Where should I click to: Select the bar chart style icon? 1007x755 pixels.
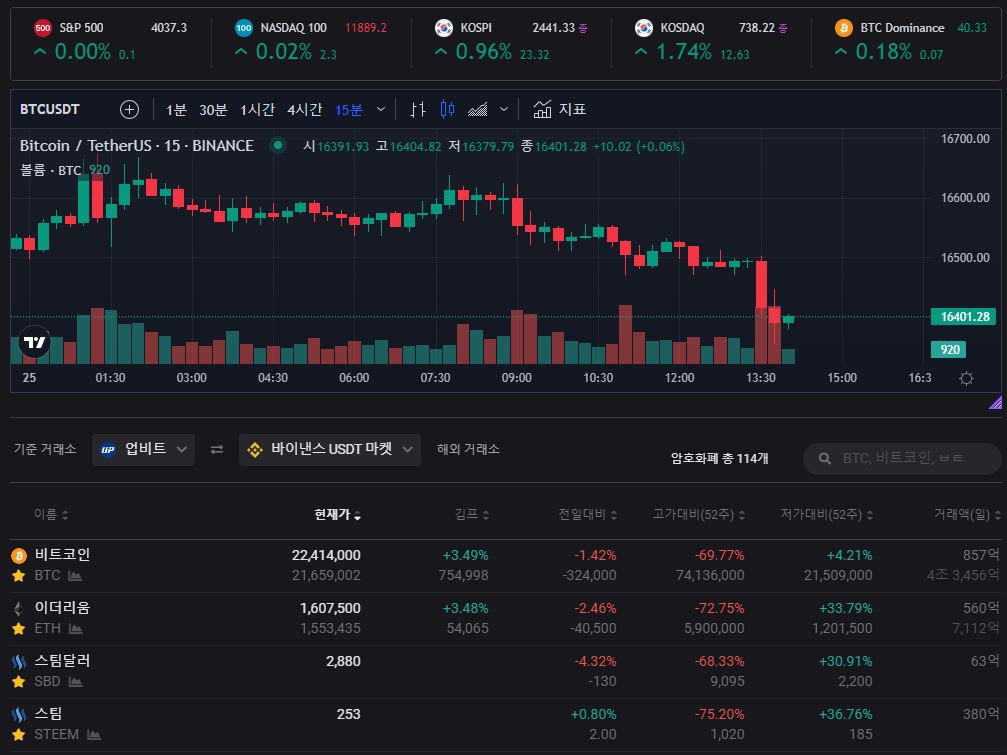coord(418,110)
